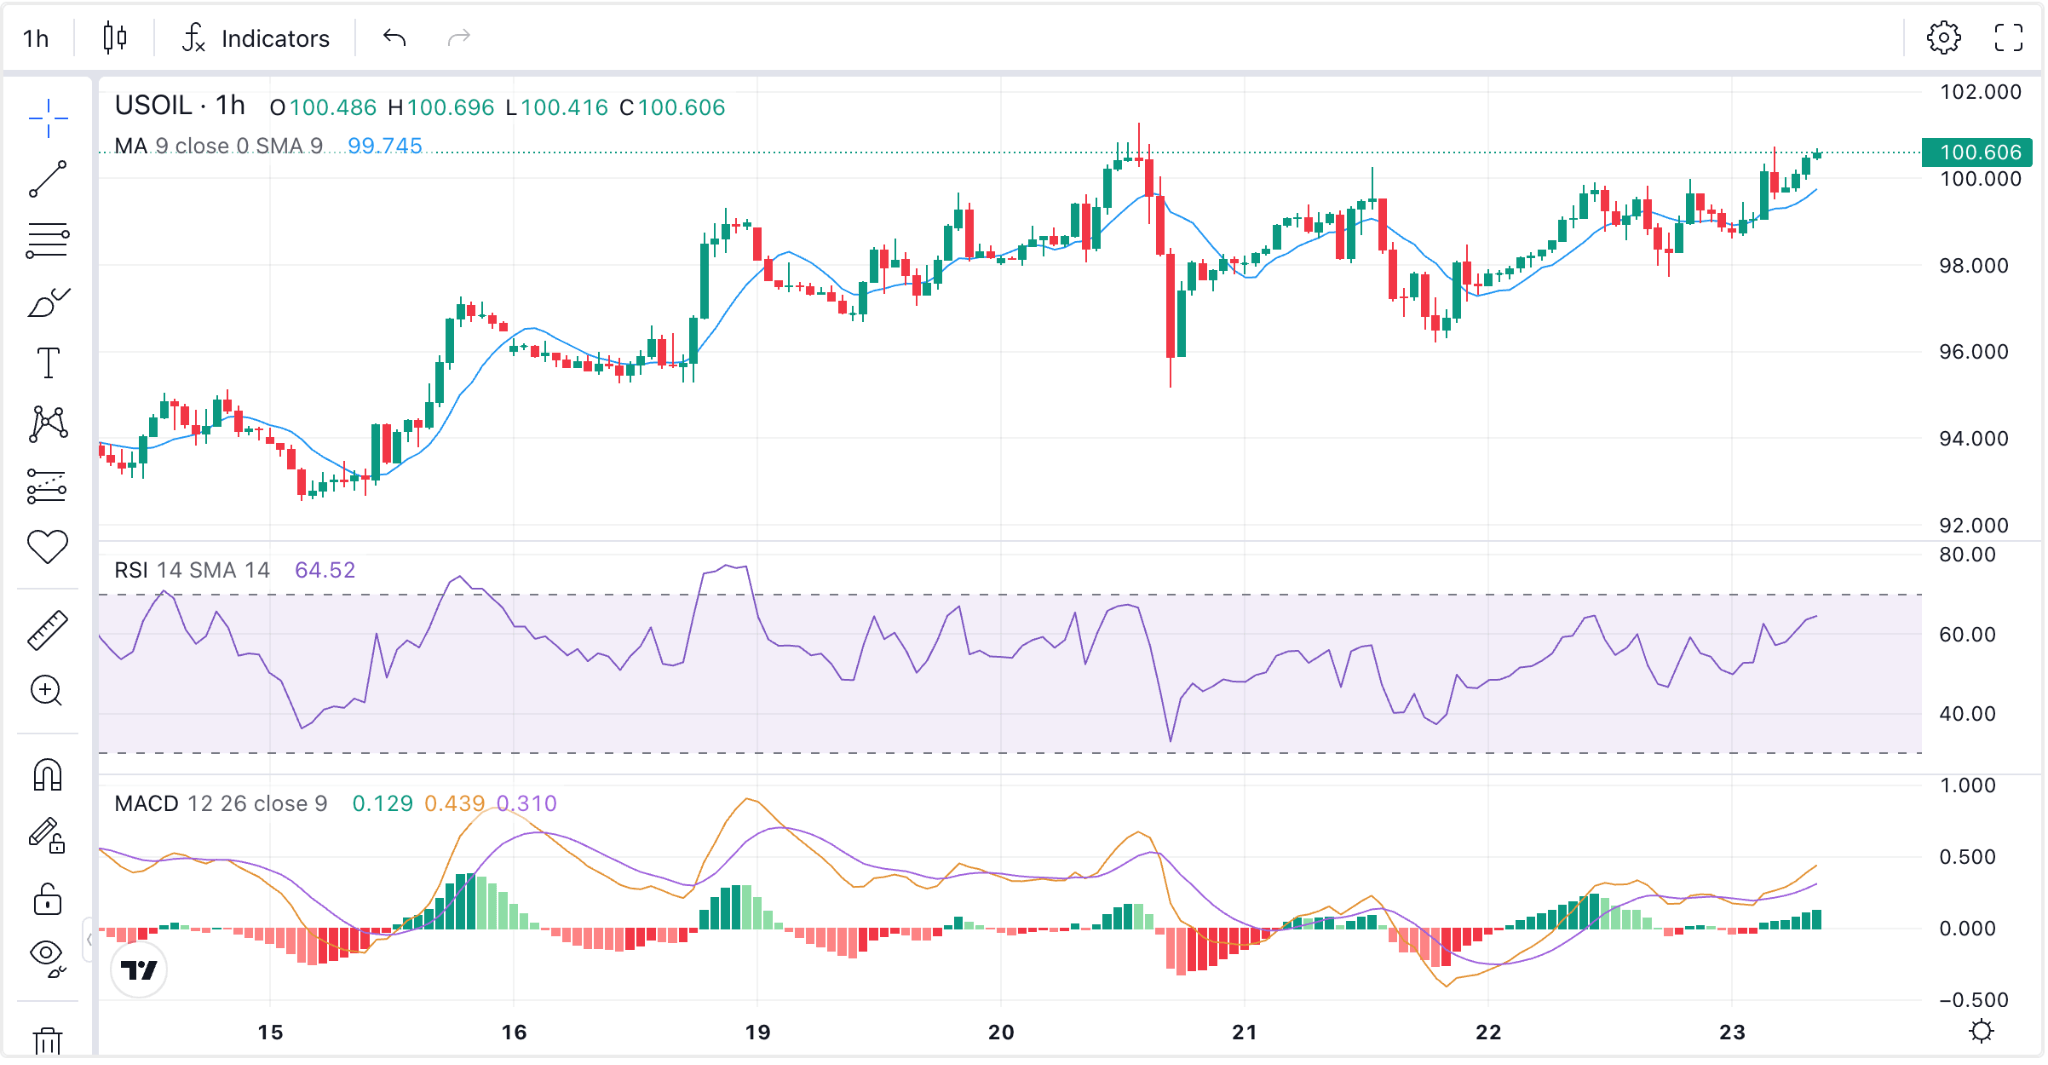Open the Indicators menu
This screenshot has height=1065, width=2048.
tap(256, 38)
